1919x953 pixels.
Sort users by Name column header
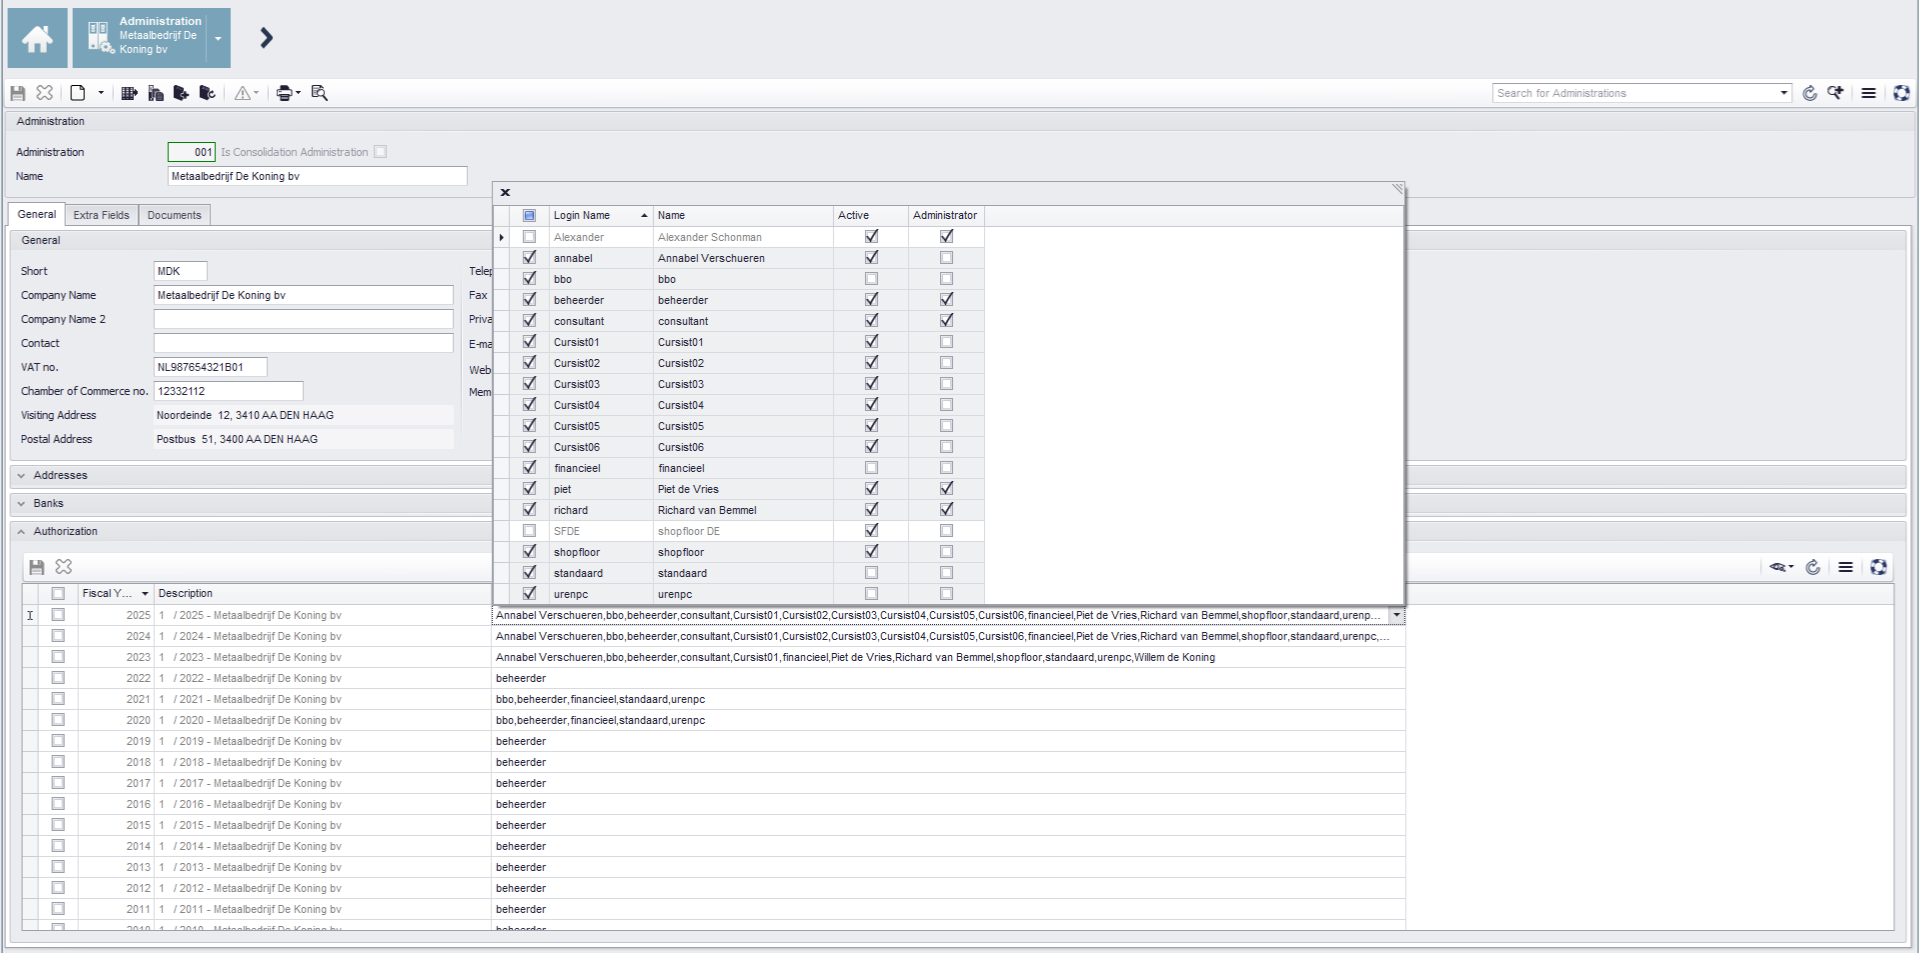pyautogui.click(x=743, y=216)
